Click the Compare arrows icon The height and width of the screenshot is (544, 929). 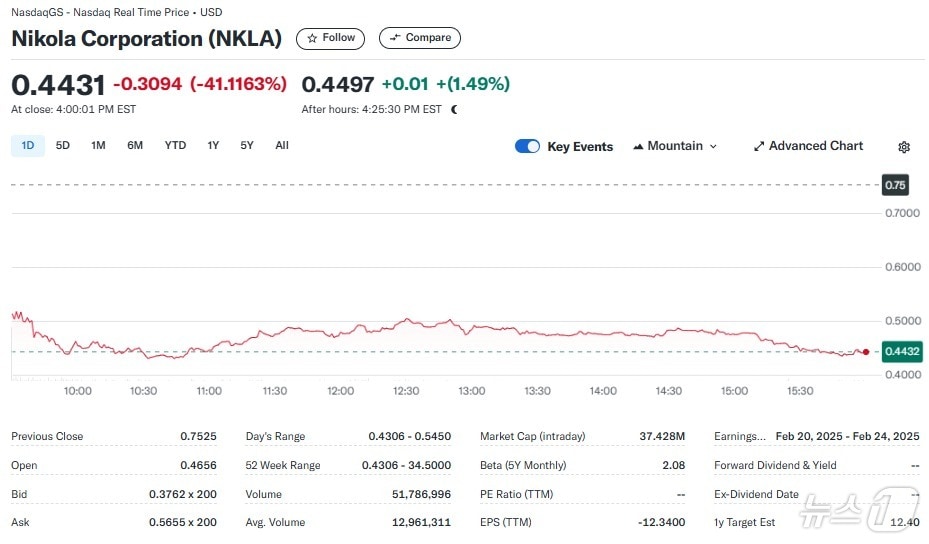click(x=394, y=38)
